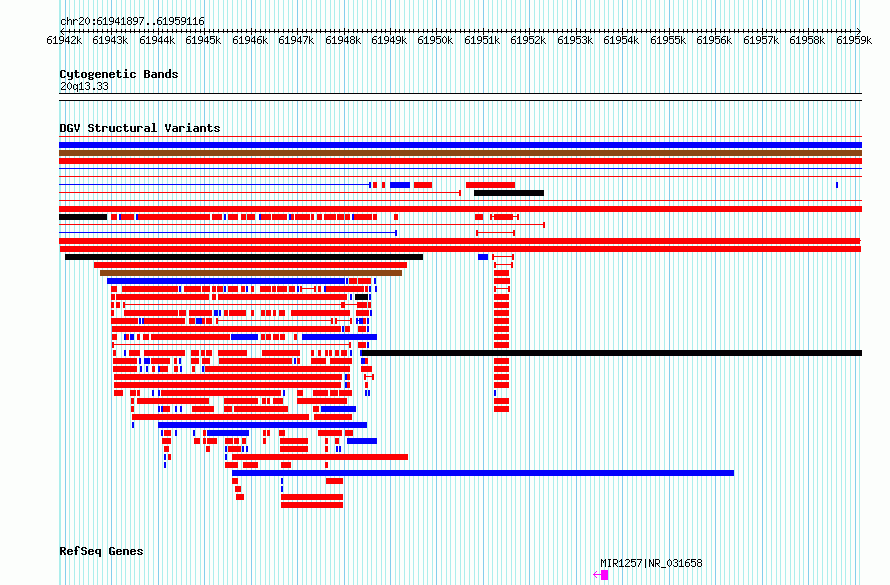The height and width of the screenshot is (585, 890).
Task: Click ruler position 61948k
Action: pos(343,40)
